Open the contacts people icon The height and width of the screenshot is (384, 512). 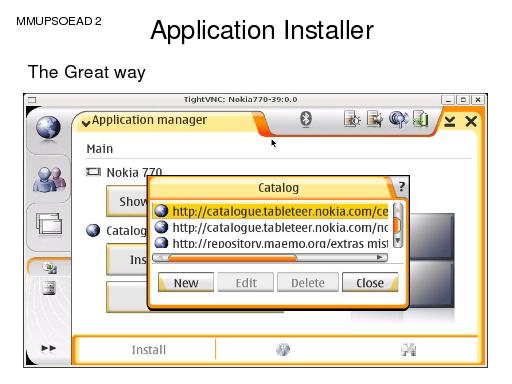[49, 179]
